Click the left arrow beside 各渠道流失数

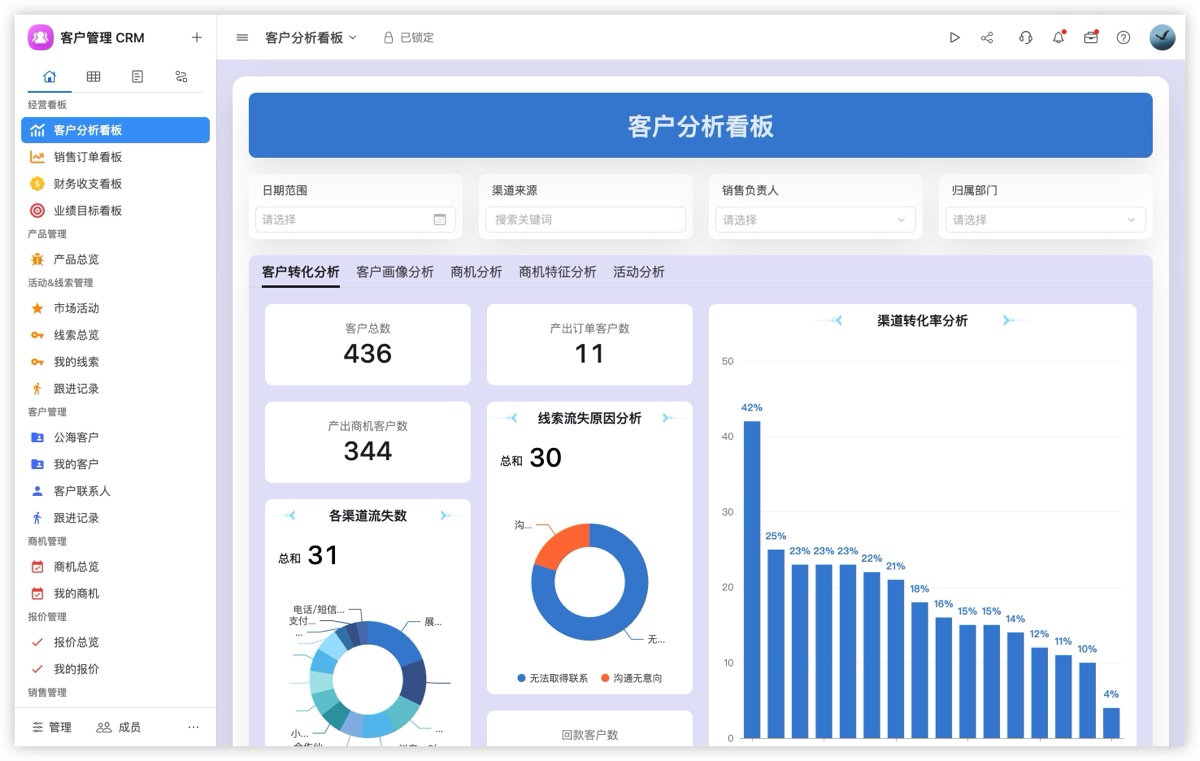[x=284, y=515]
